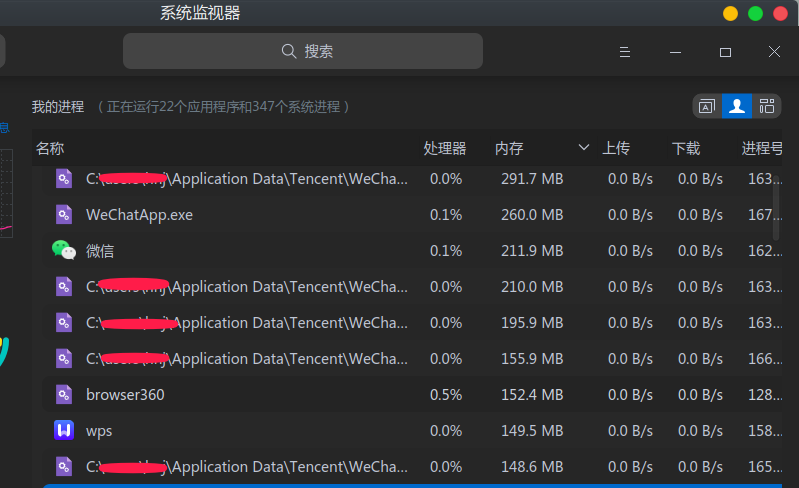Minimize the system monitor window
Image resolution: width=799 pixels, height=488 pixels.
click(675, 52)
